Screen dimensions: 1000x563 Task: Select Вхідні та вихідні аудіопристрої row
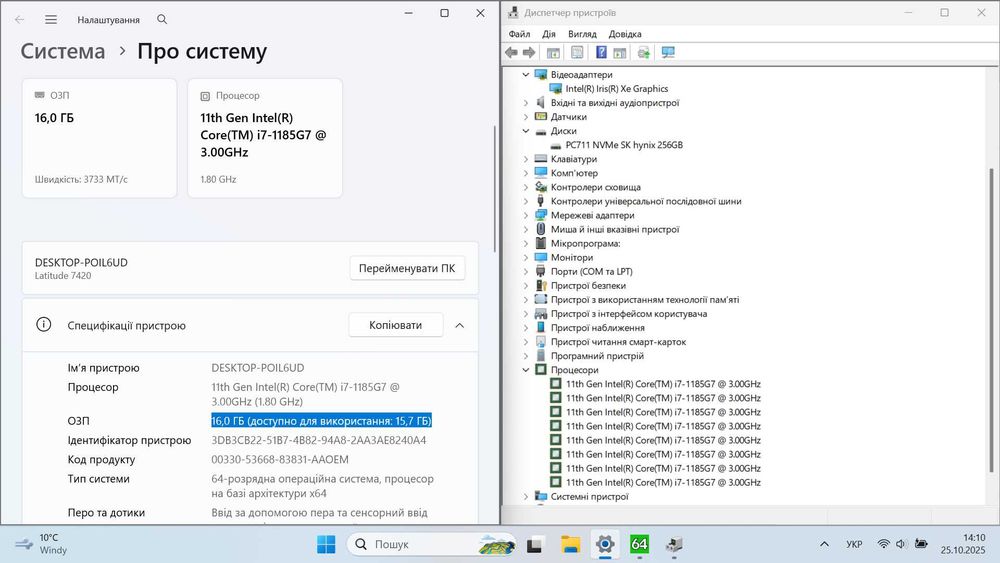(615, 103)
